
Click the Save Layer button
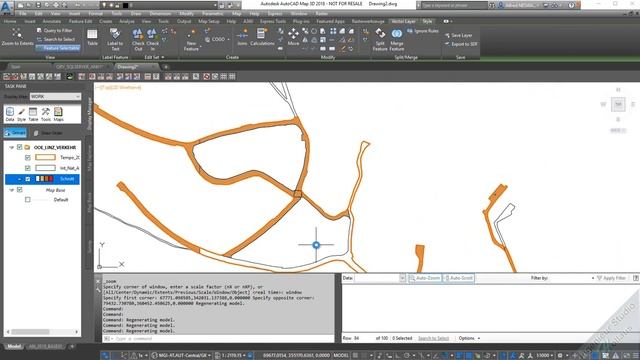(458, 36)
